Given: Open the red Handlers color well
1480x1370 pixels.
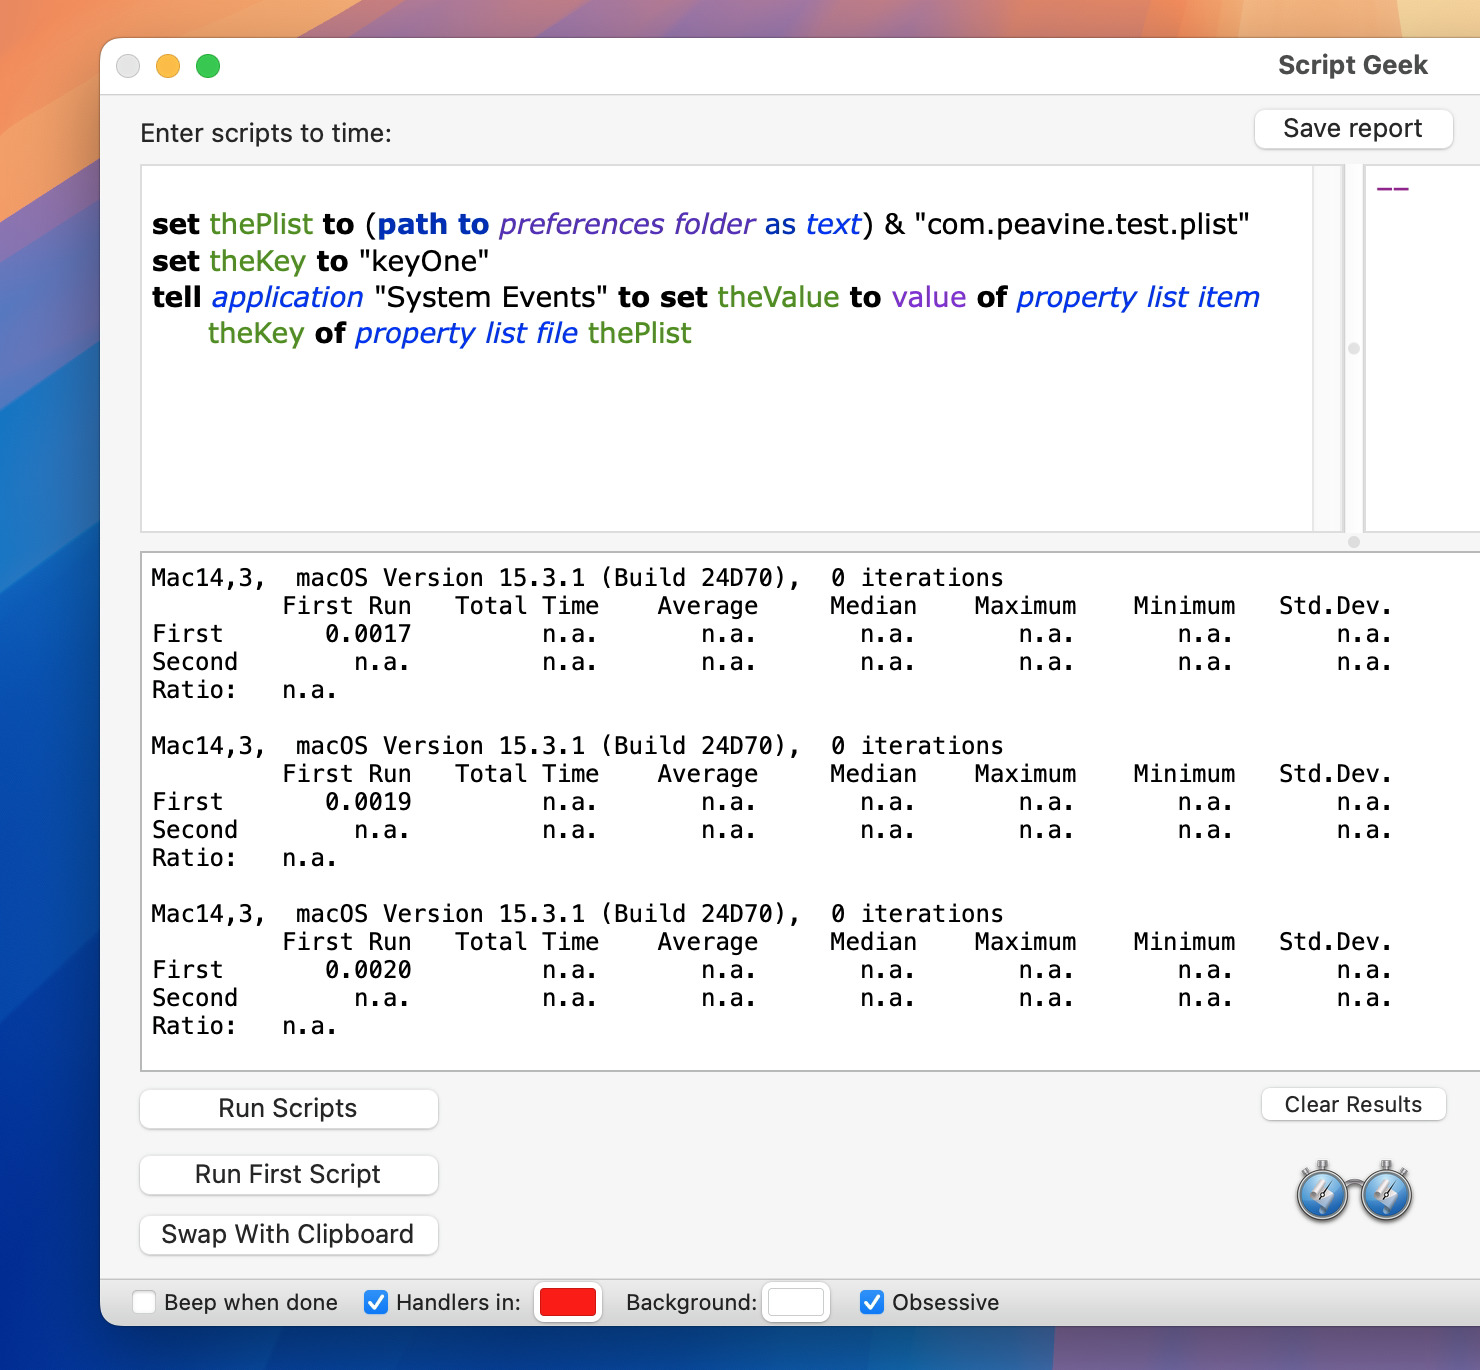Looking at the screenshot, I should pyautogui.click(x=568, y=1302).
